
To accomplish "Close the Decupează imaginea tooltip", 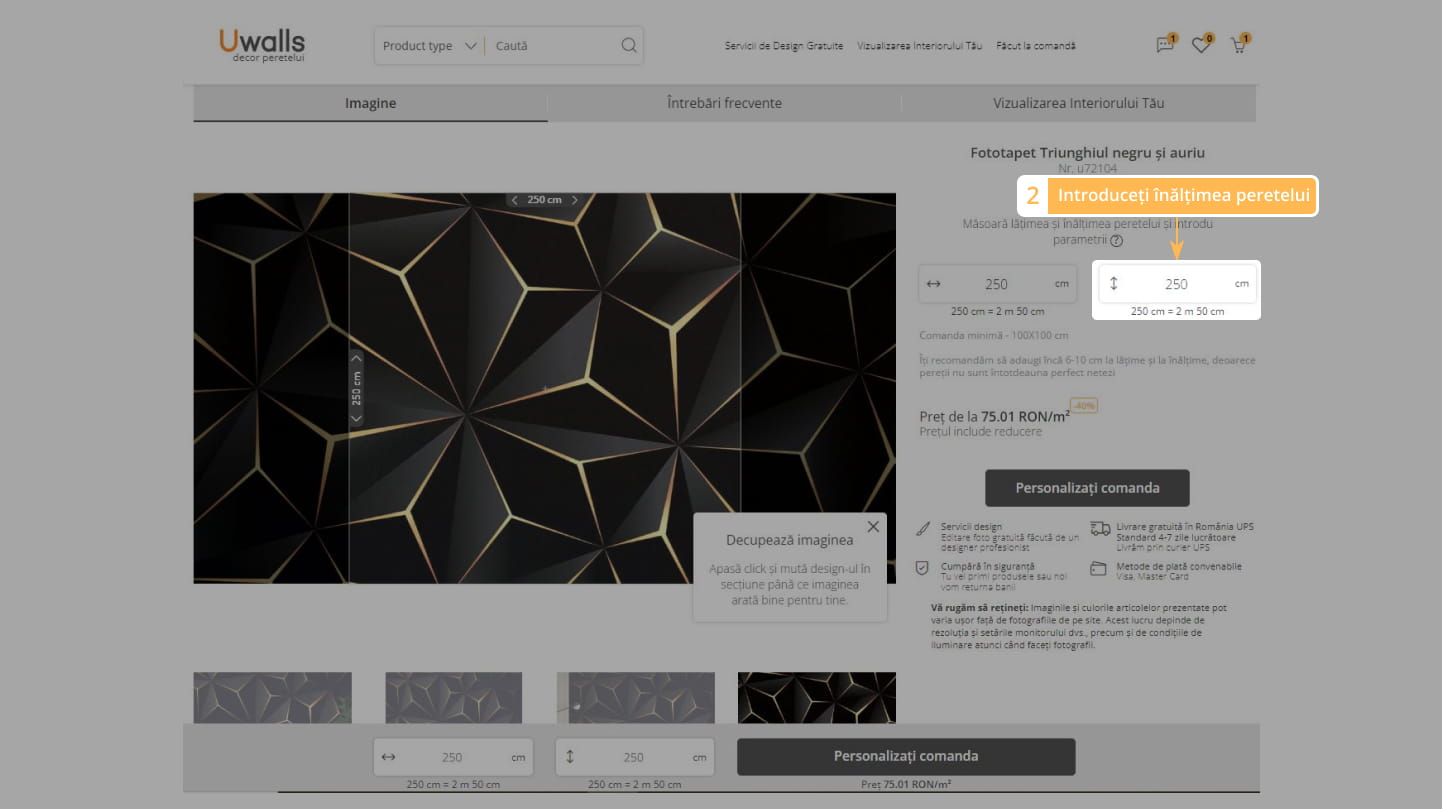I will 873,526.
